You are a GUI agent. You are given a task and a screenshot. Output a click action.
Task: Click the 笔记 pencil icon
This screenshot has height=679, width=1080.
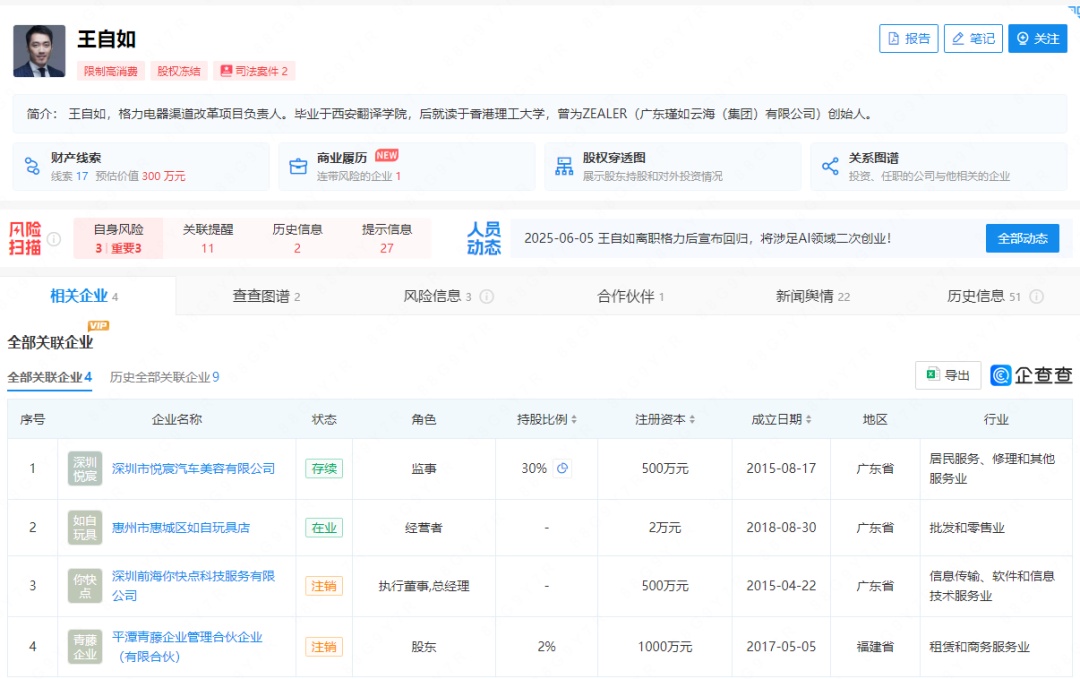tap(957, 38)
